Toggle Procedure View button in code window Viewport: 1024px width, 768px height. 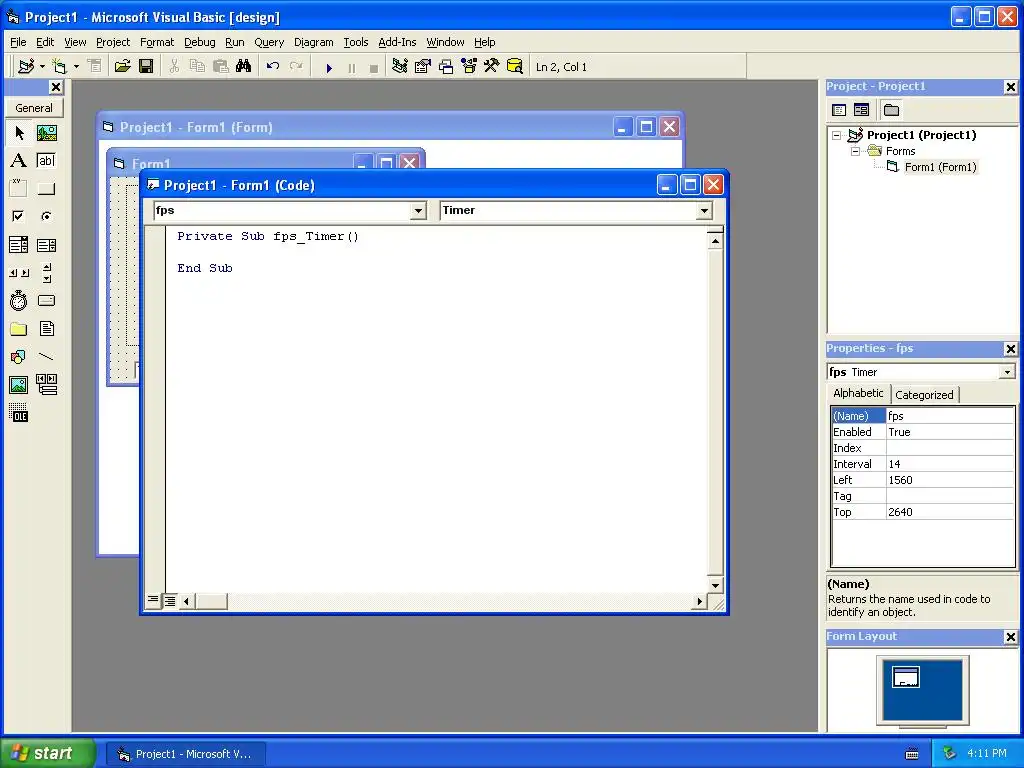pos(152,600)
